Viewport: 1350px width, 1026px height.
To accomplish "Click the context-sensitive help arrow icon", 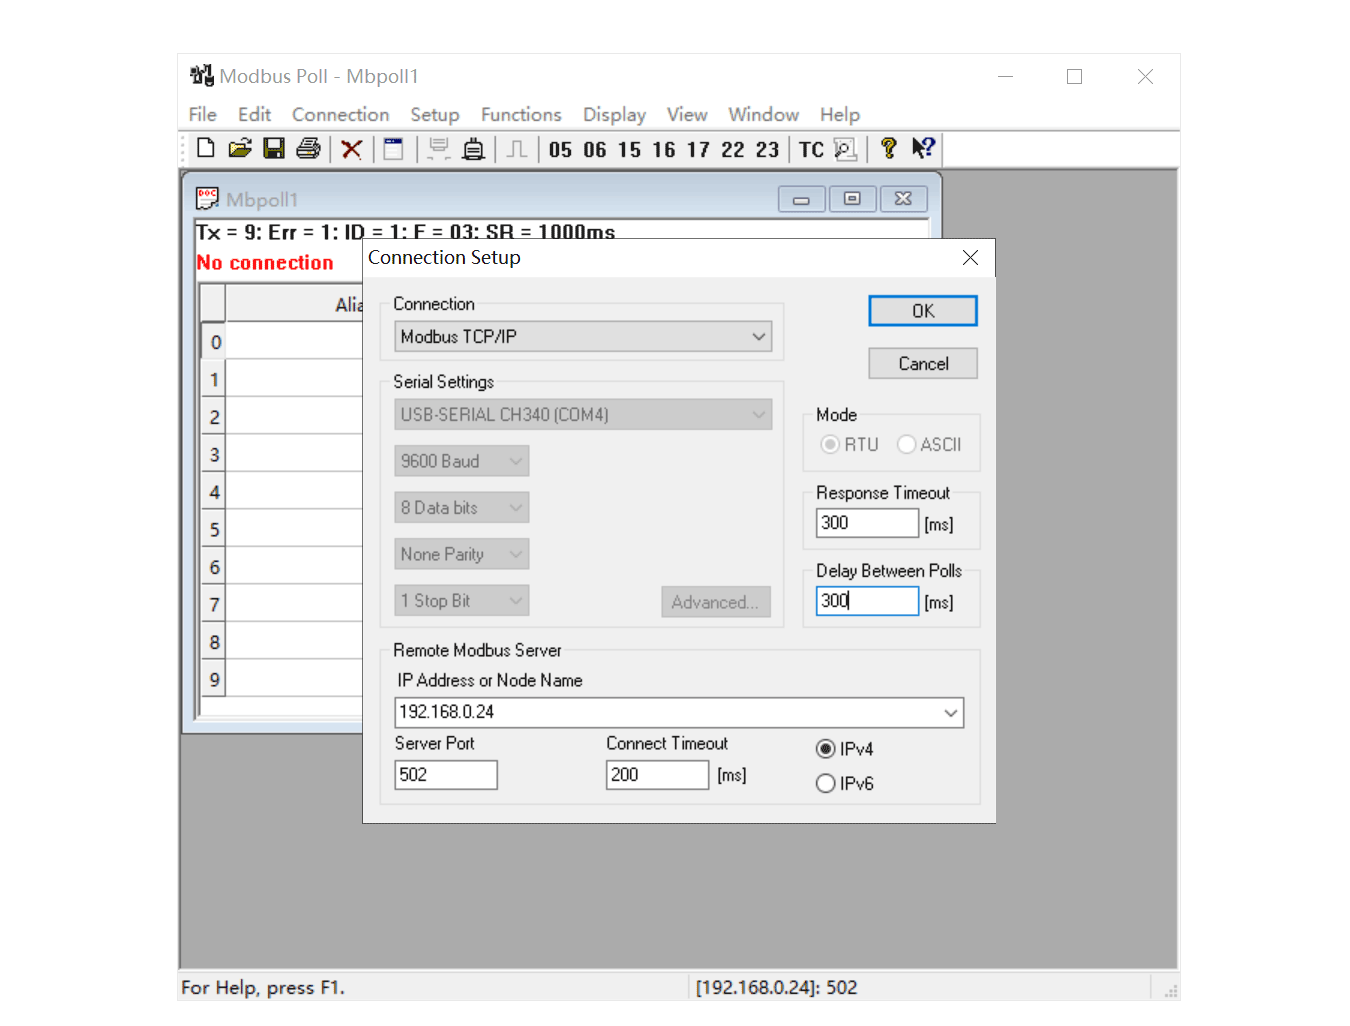I will (923, 148).
